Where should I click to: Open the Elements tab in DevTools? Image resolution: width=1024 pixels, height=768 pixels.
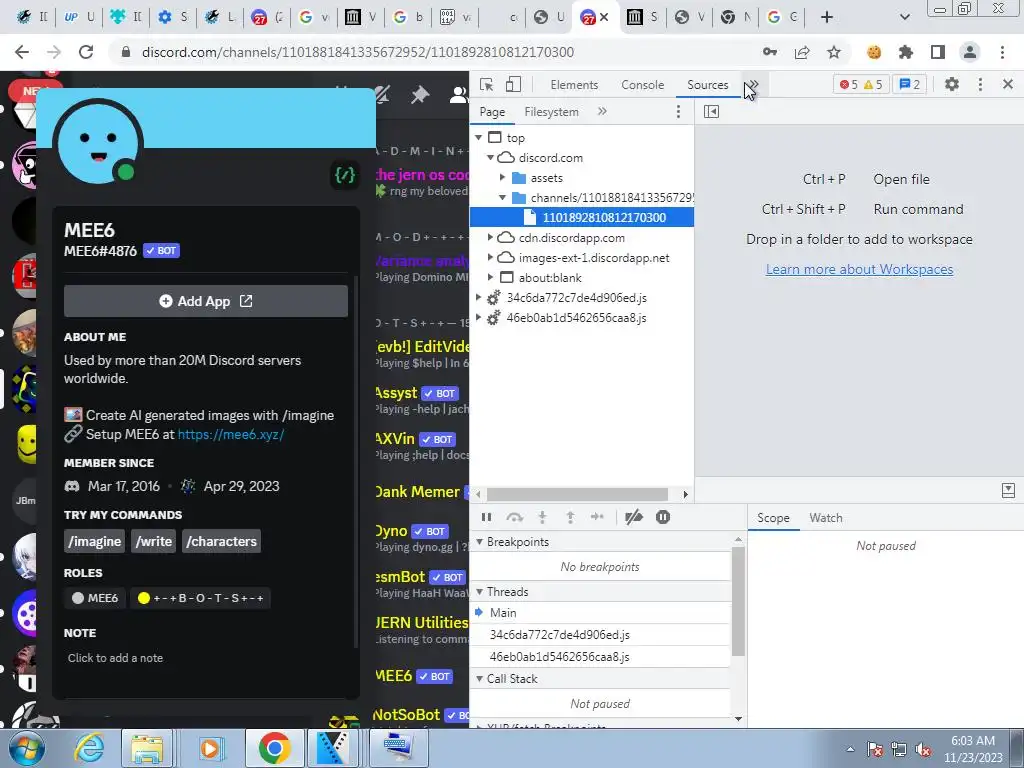(574, 85)
